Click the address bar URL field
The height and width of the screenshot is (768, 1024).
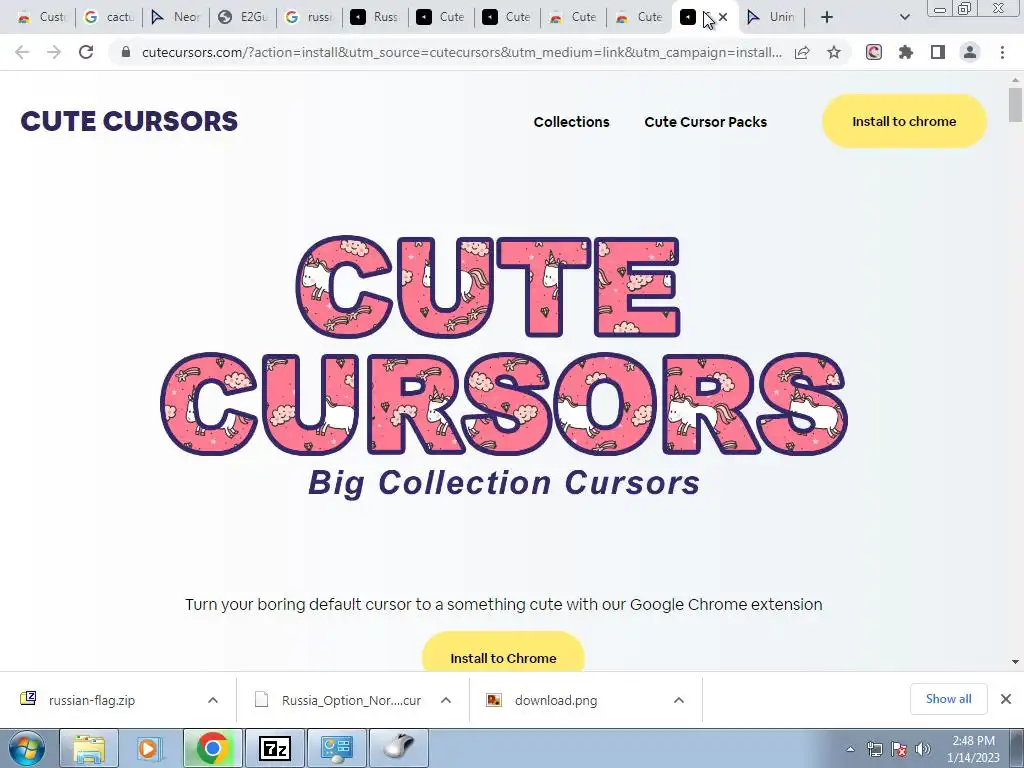462,52
